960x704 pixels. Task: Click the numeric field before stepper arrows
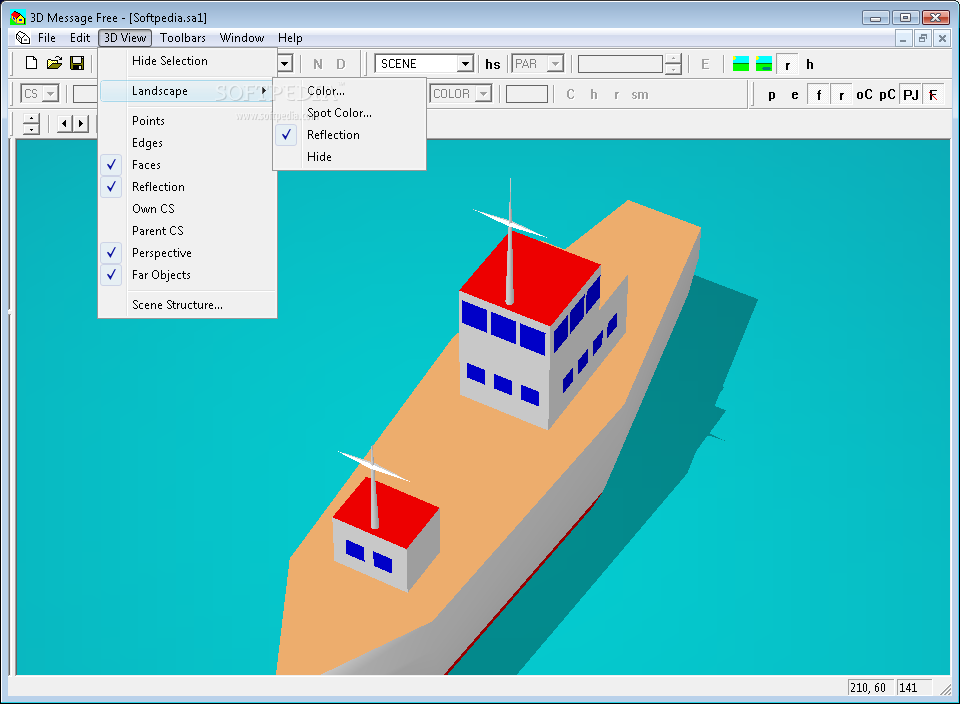621,64
